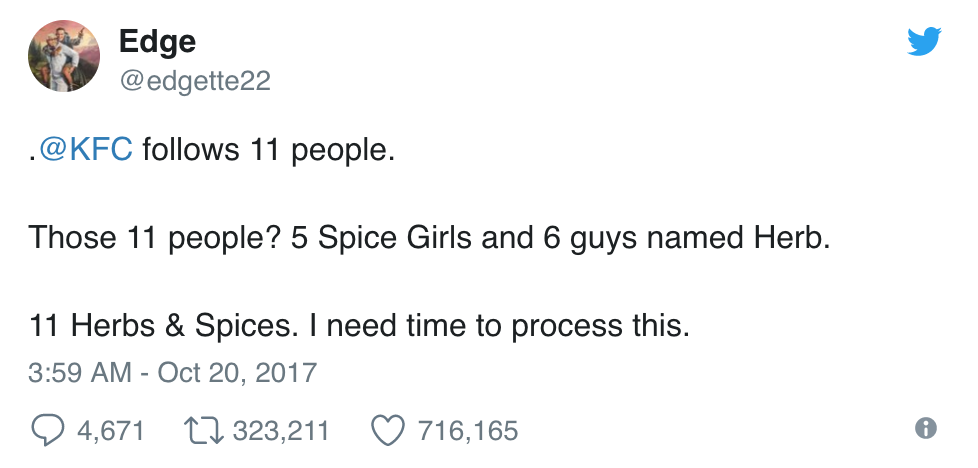Click the 323,211 retweets count

[280, 431]
